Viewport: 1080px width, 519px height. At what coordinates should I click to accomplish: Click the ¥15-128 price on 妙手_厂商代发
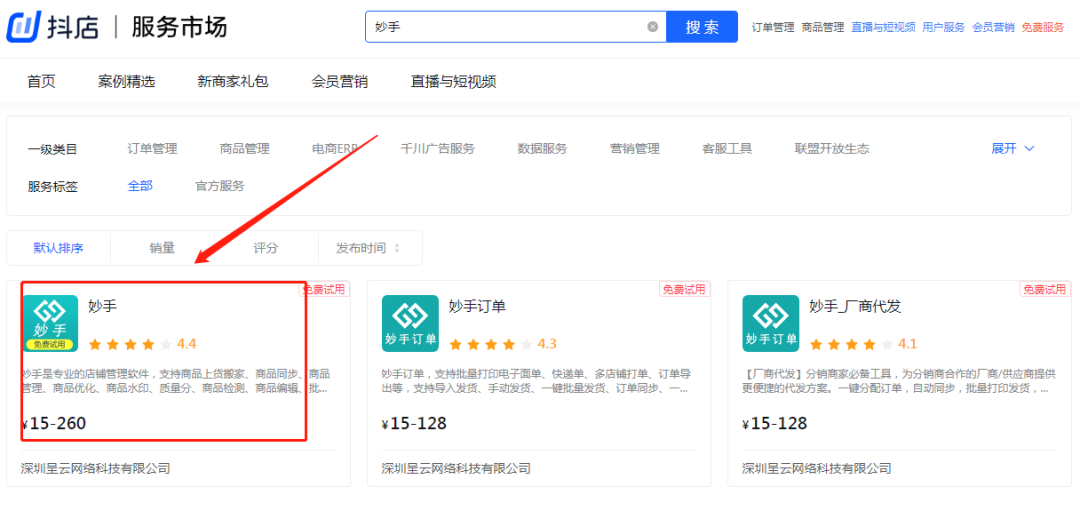pos(774,423)
